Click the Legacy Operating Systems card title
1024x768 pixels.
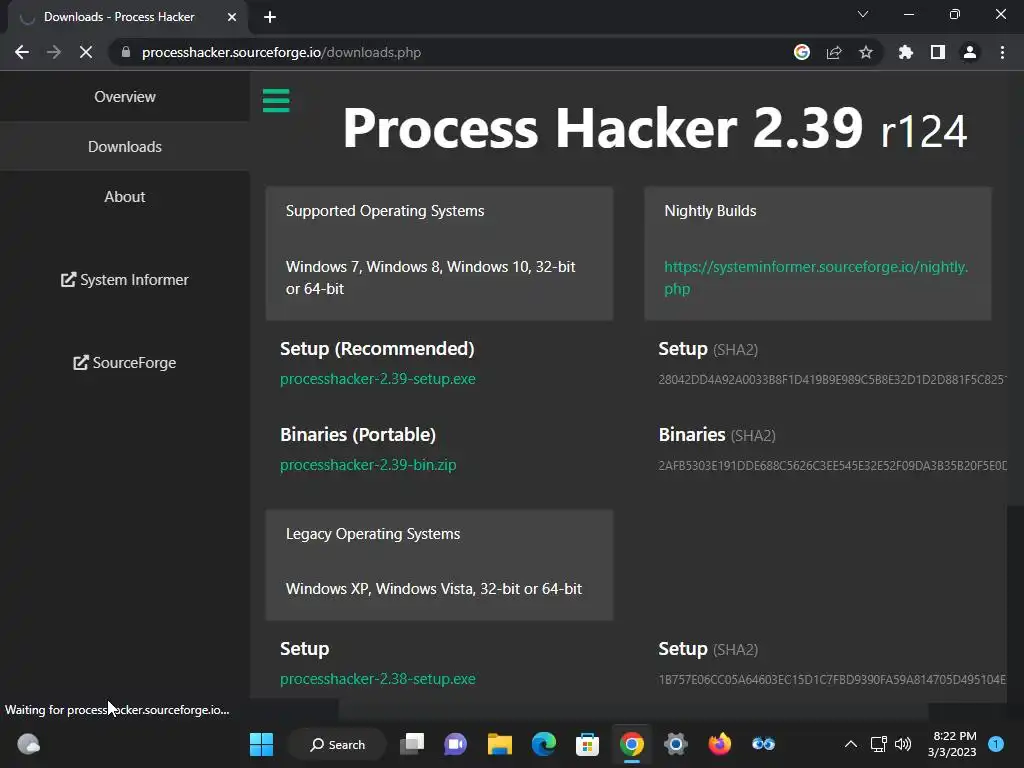point(373,534)
